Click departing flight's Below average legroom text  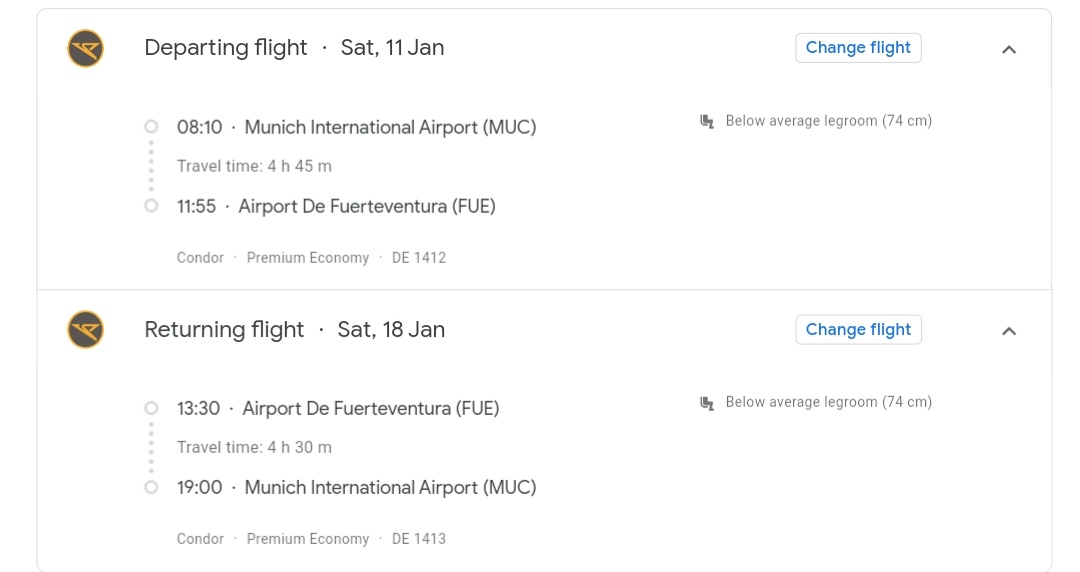[x=828, y=121]
